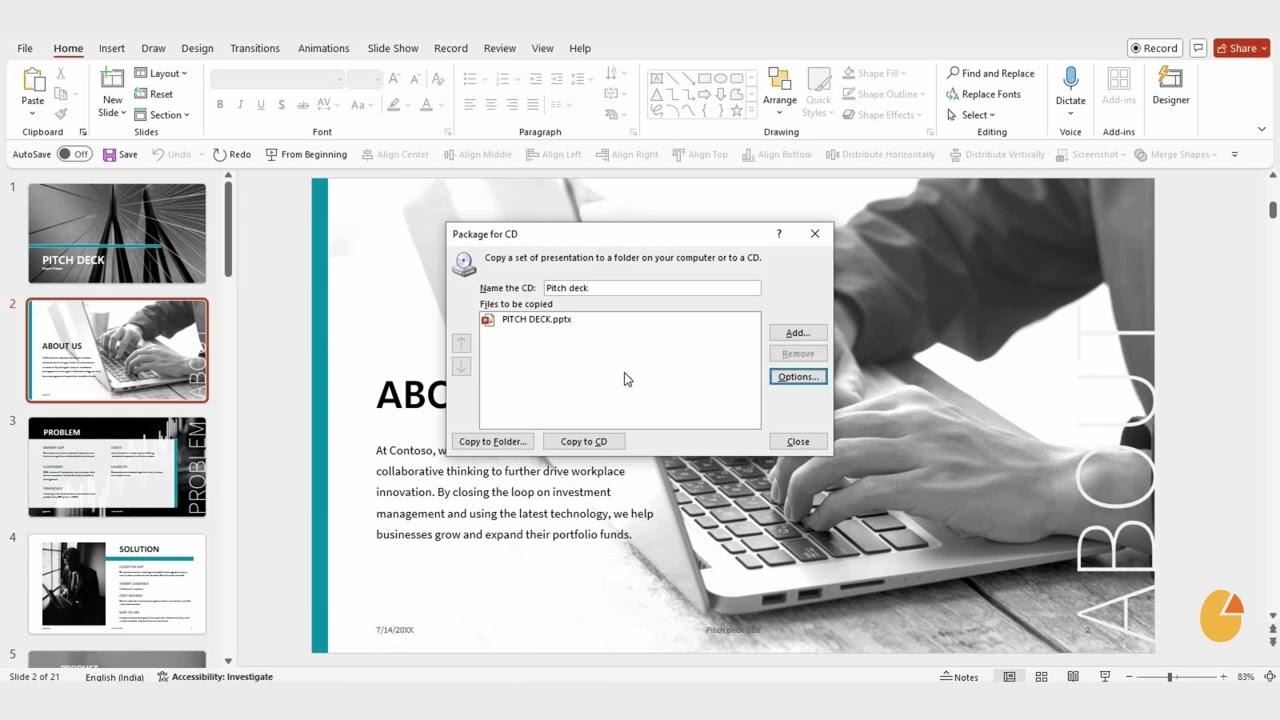This screenshot has height=720, width=1280.
Task: Click the zoom in plus button
Action: pos(1223,677)
